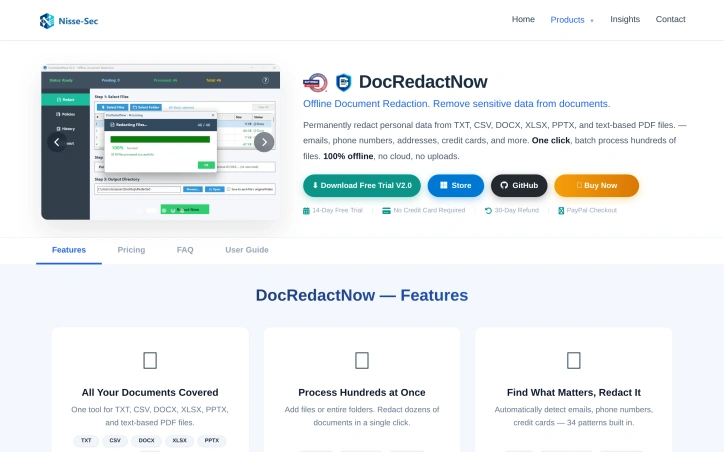Switch to the Pricing tab
The width and height of the screenshot is (724, 452).
point(131,250)
